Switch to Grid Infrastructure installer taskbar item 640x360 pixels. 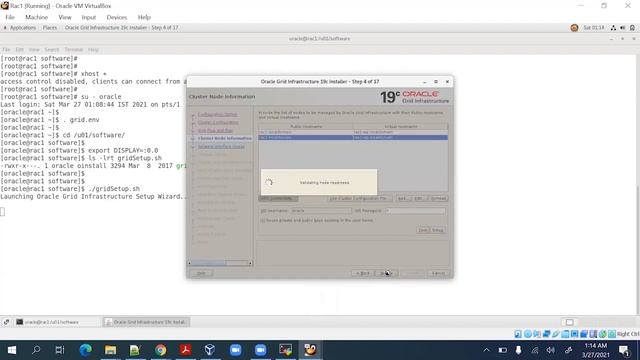click(x=146, y=322)
